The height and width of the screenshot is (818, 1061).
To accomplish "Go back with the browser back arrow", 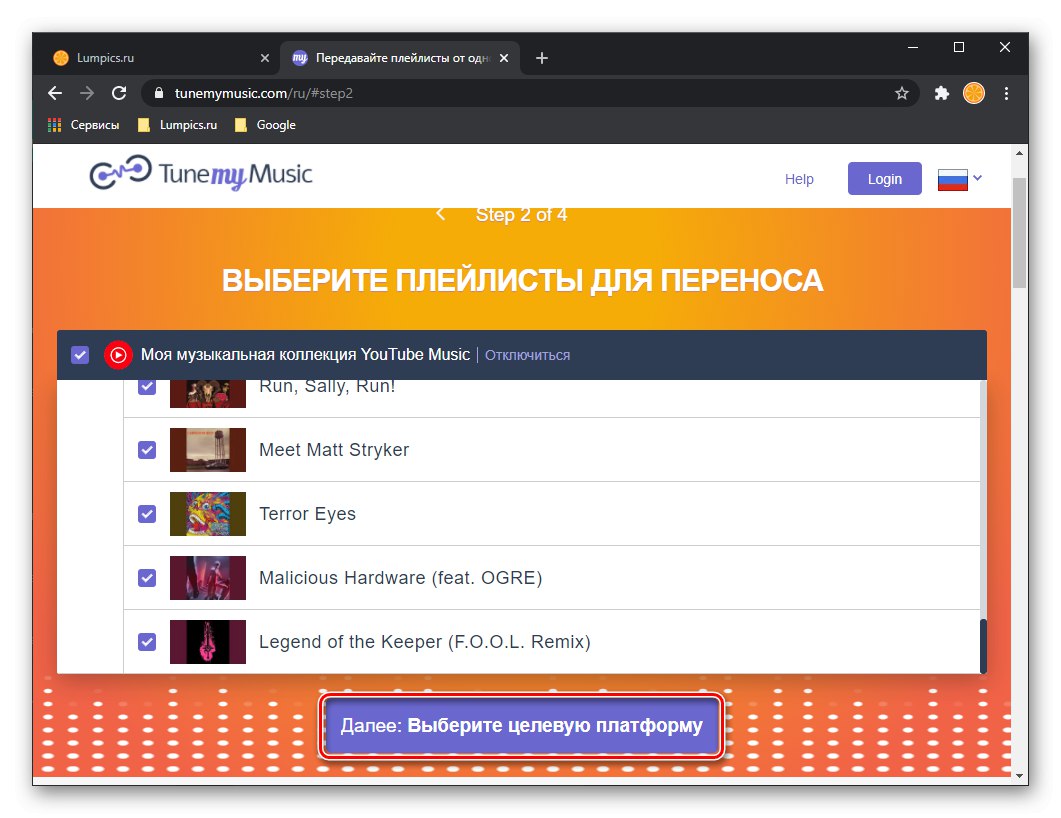I will point(55,93).
